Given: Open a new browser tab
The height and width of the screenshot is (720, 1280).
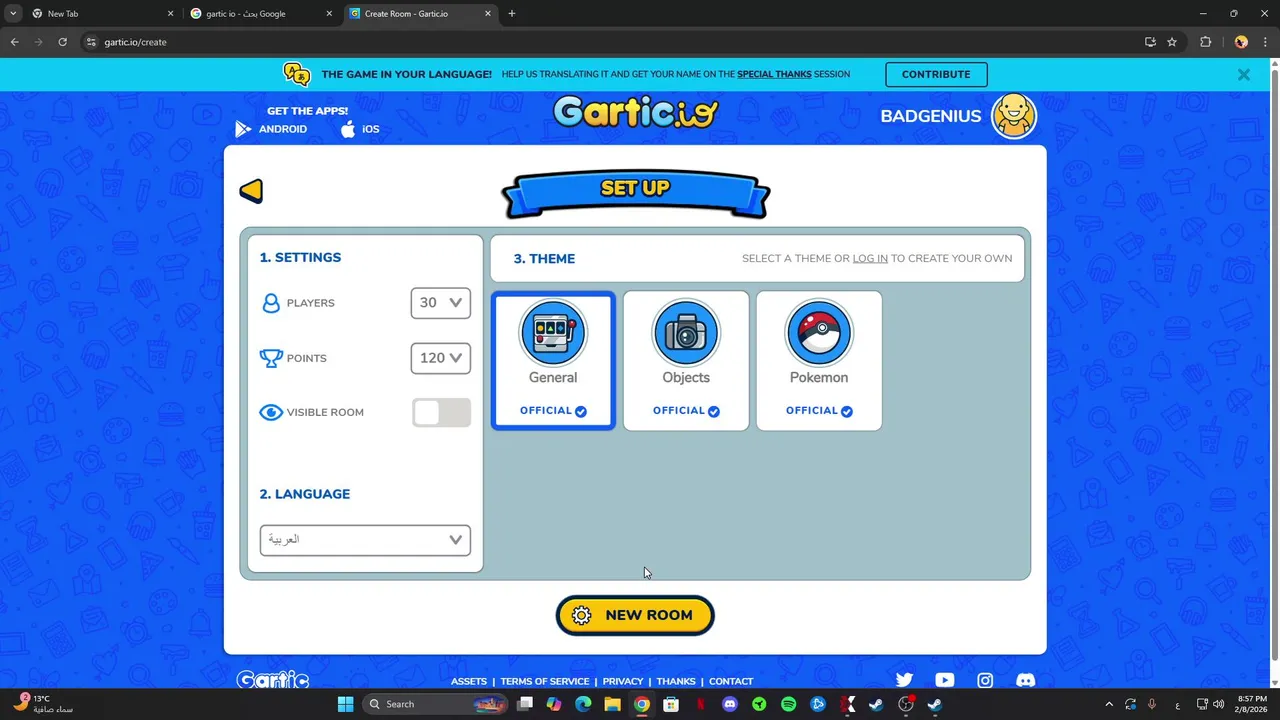Looking at the screenshot, I should pyautogui.click(x=512, y=14).
